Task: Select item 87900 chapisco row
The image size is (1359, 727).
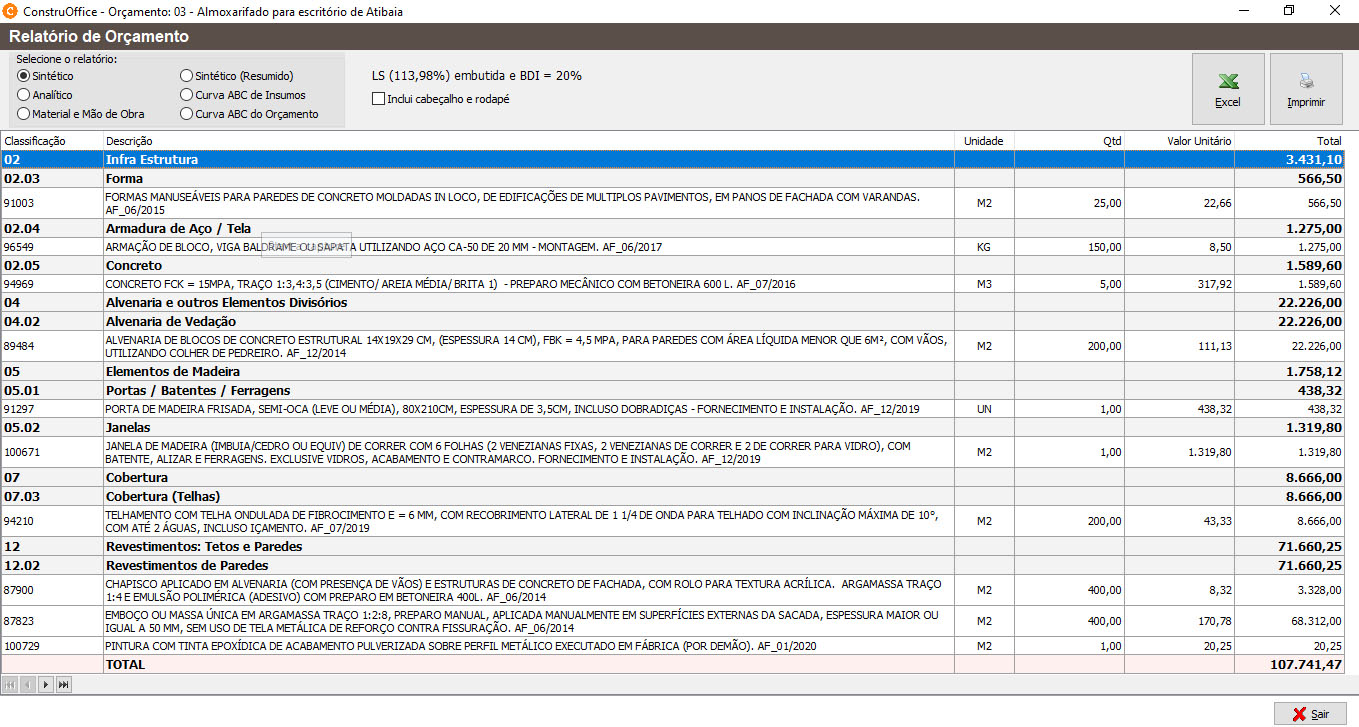Action: point(673,590)
